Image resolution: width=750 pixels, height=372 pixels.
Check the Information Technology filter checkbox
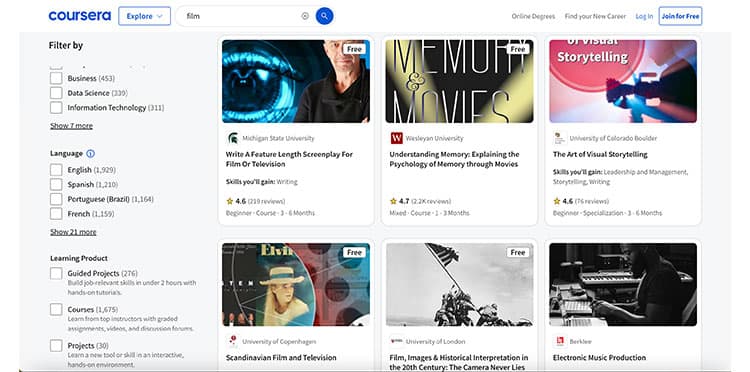(56, 108)
